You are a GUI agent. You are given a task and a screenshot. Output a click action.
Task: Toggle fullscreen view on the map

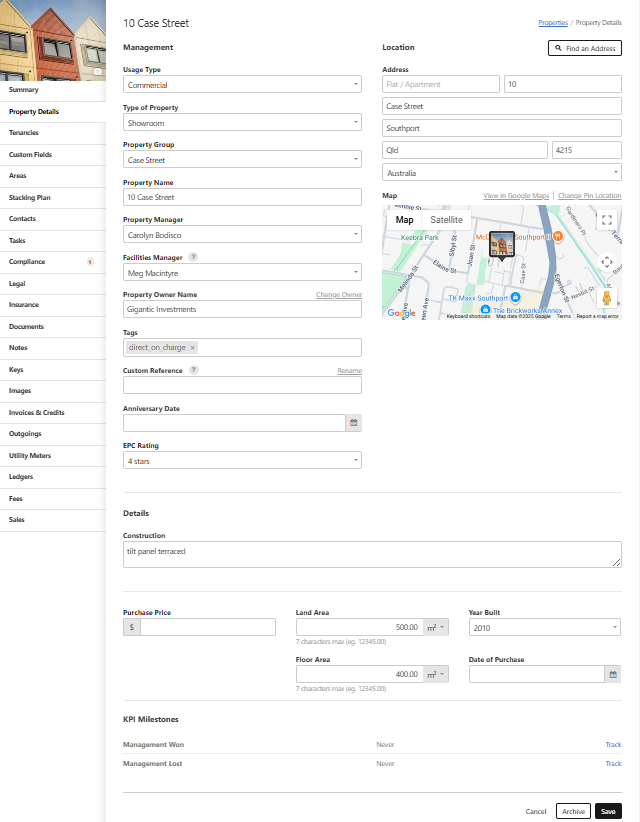coord(606,221)
